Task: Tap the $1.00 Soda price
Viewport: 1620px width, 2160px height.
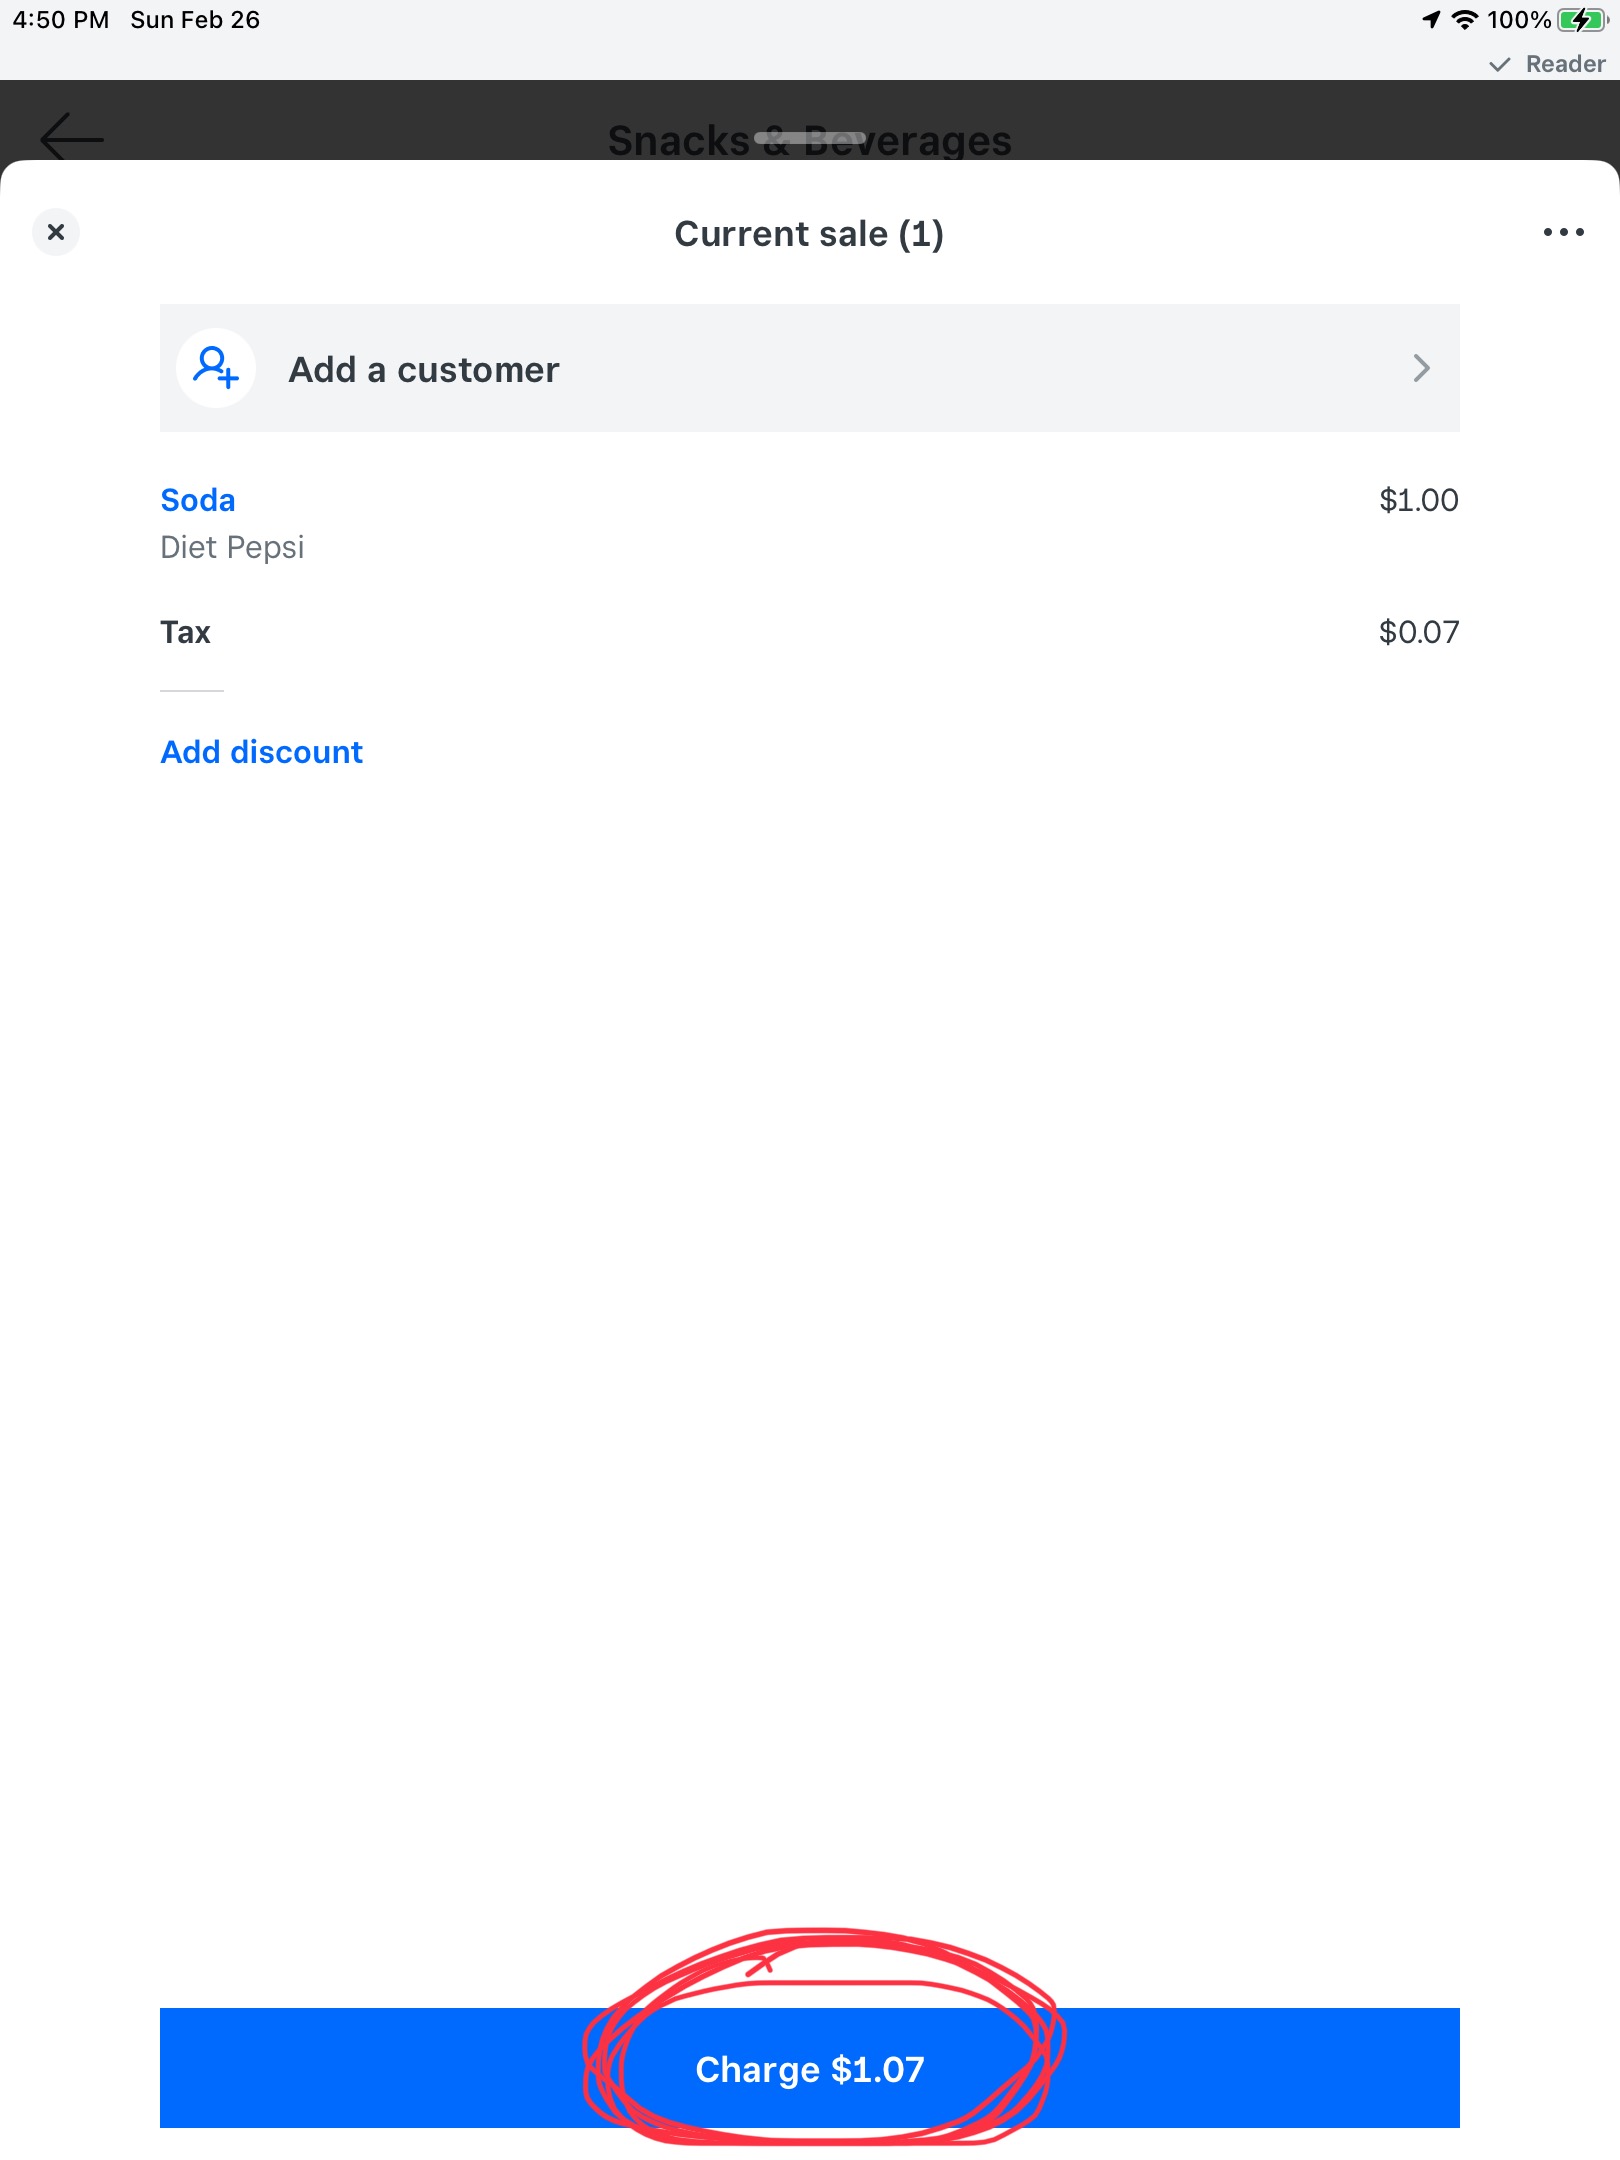Action: click(x=1418, y=500)
